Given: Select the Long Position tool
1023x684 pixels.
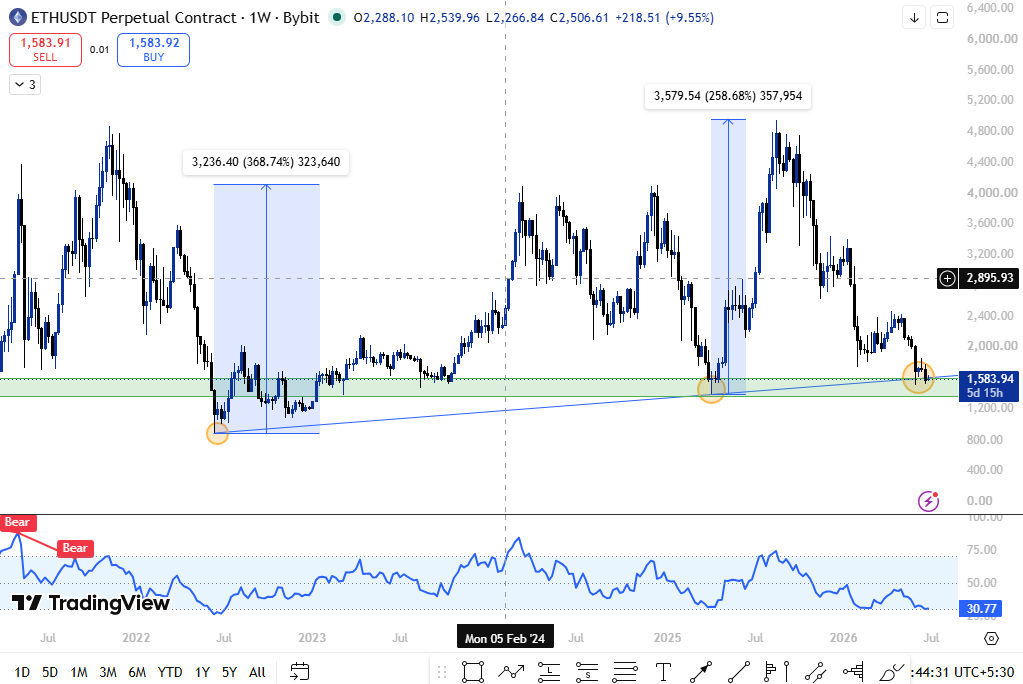Looking at the screenshot, I should (x=549, y=672).
